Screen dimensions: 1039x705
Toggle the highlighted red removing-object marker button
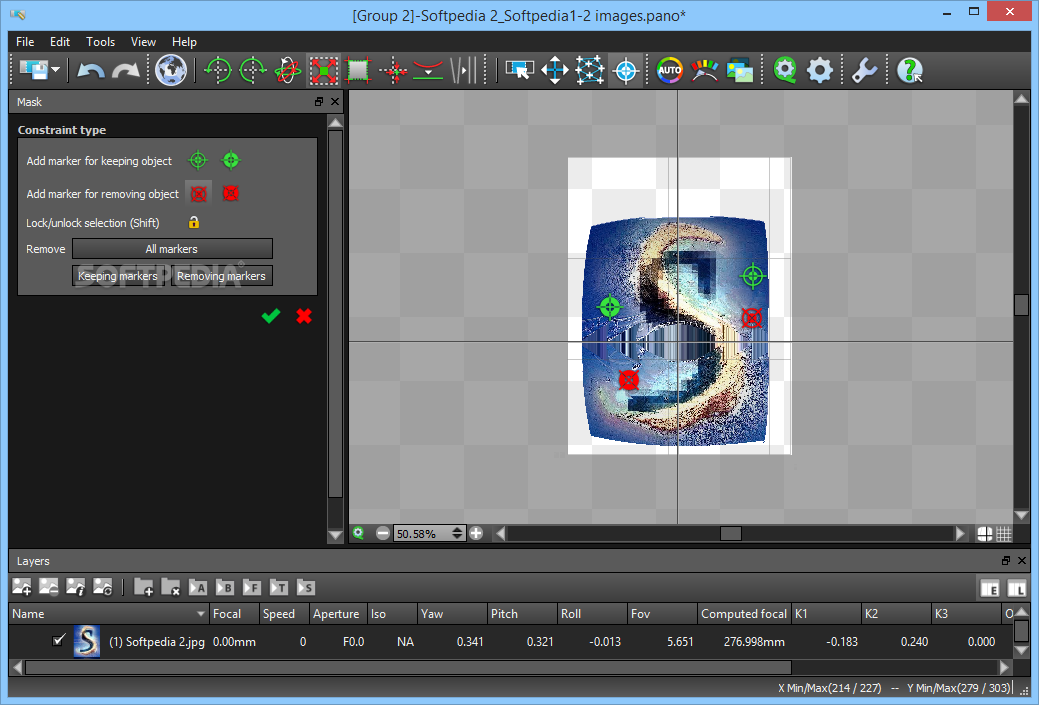[198, 193]
